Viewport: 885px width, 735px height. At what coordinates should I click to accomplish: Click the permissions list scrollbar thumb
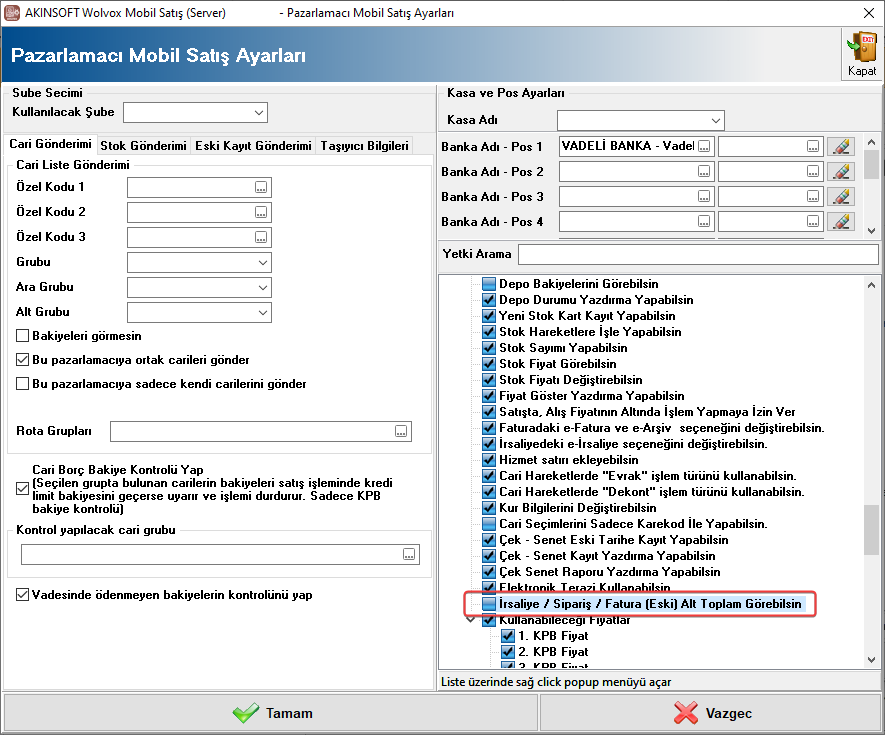click(x=871, y=530)
